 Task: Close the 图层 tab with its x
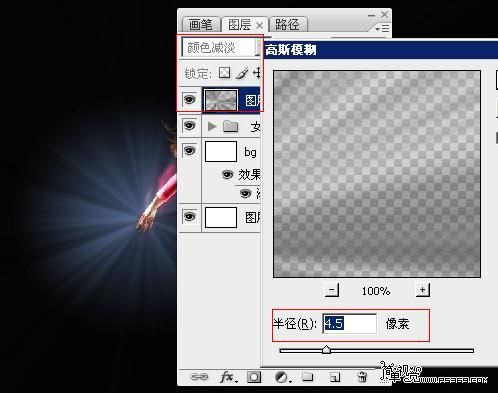[x=260, y=25]
